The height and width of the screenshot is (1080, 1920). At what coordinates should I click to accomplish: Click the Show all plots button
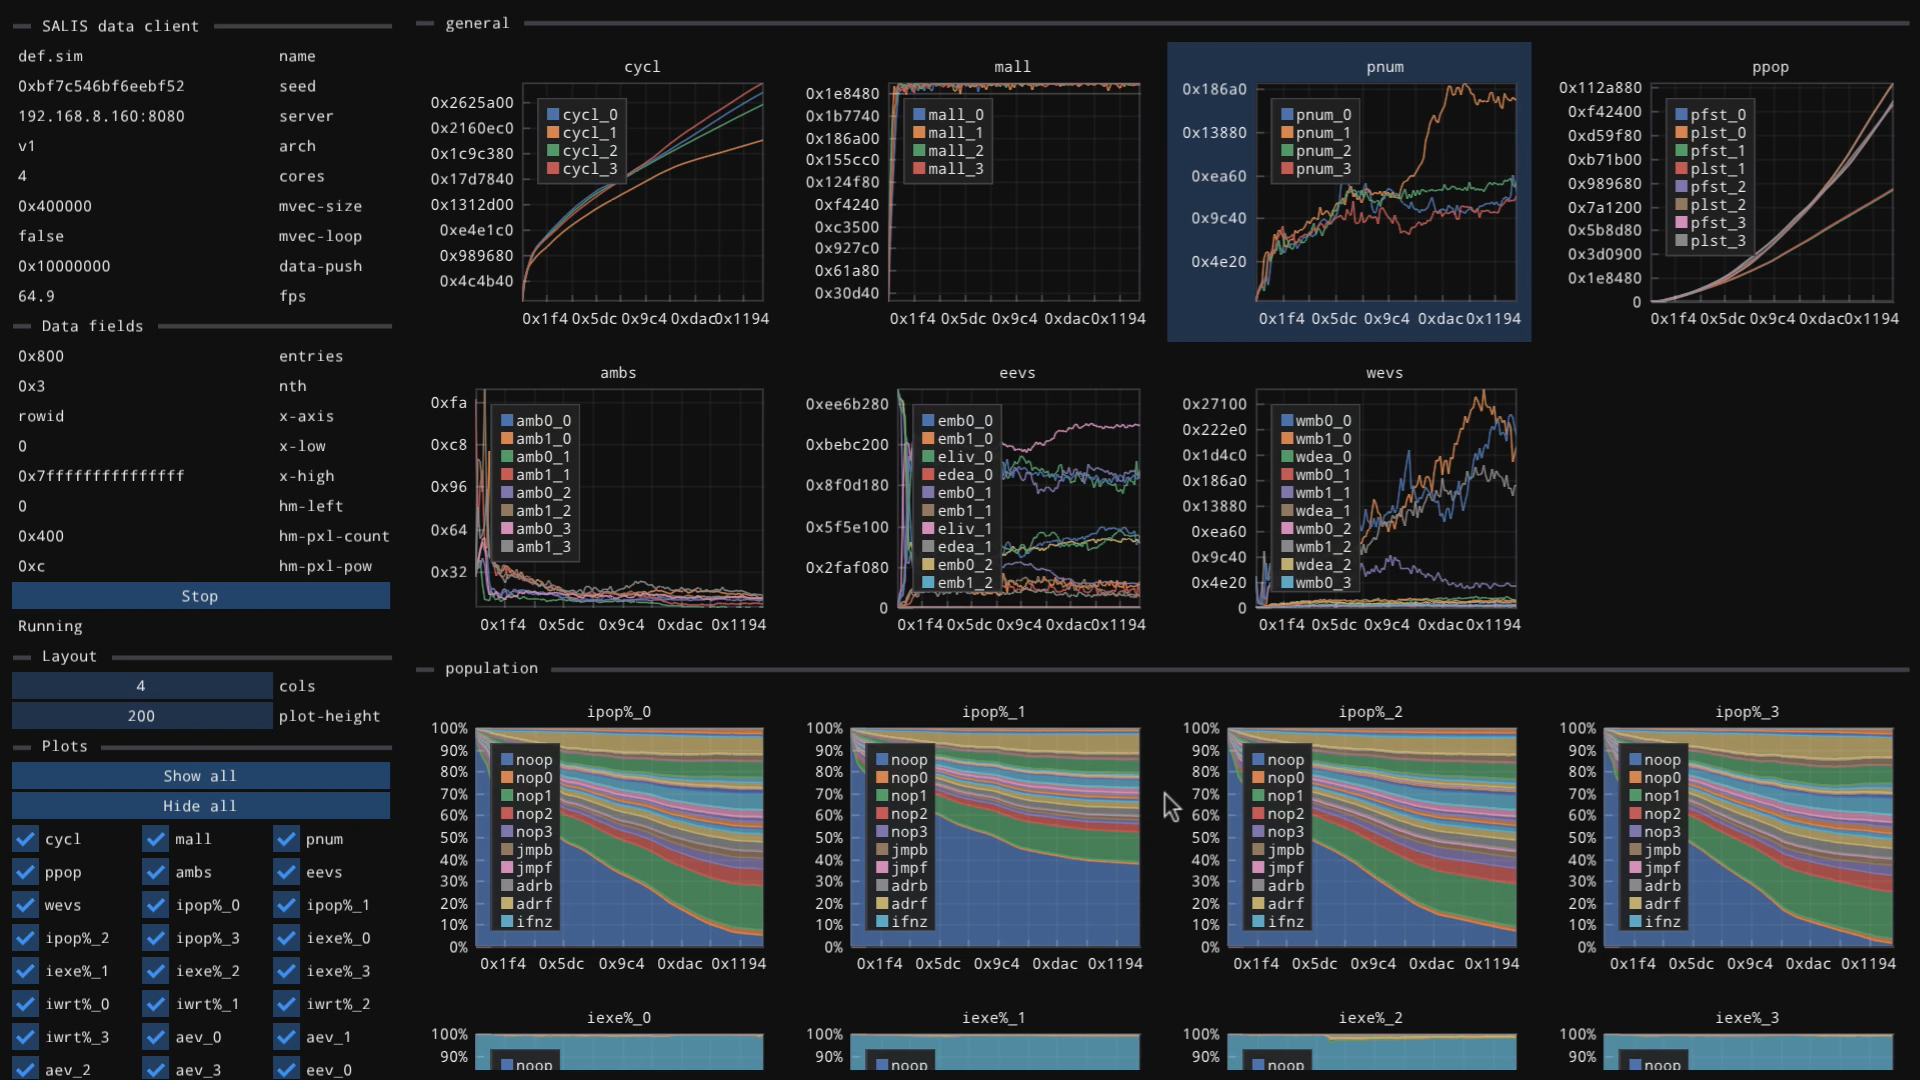point(200,776)
